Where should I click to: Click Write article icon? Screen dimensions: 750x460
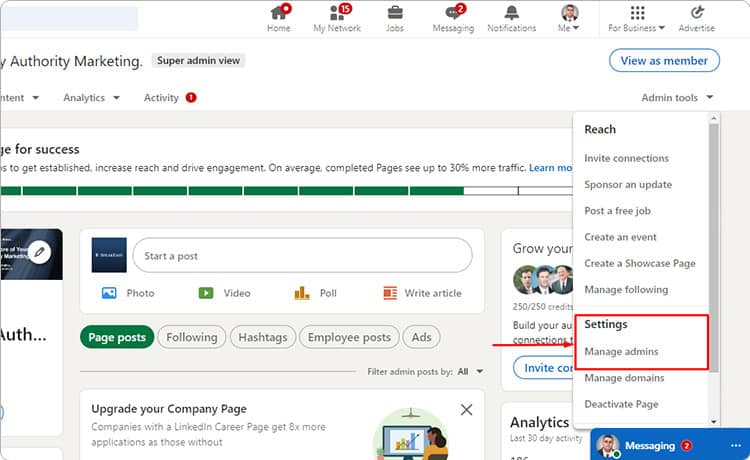point(390,293)
